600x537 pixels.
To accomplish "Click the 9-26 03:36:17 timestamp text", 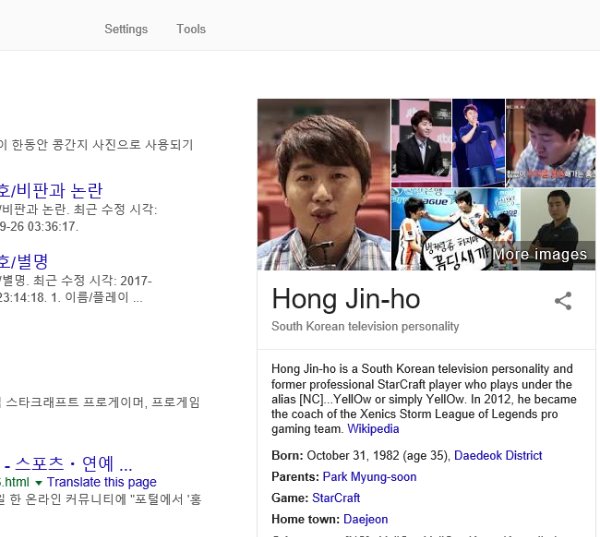I will pyautogui.click(x=39, y=227).
